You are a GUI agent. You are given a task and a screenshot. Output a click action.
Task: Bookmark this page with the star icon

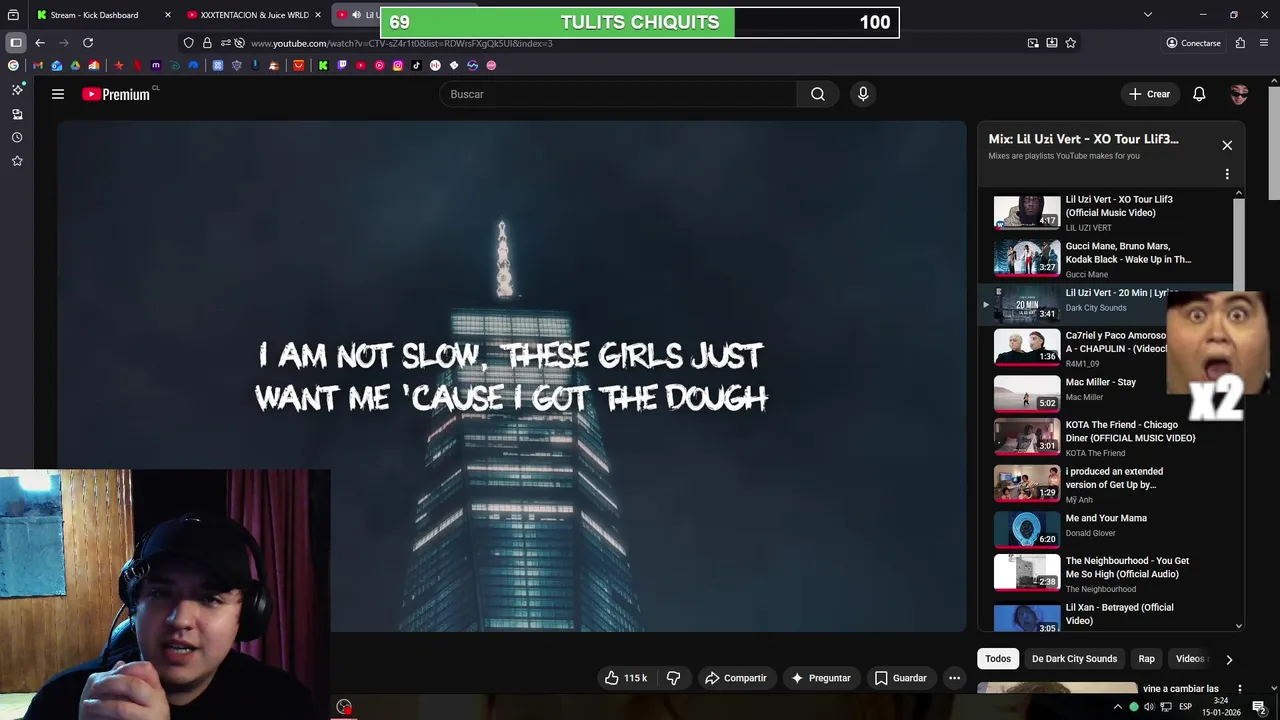point(1071,43)
